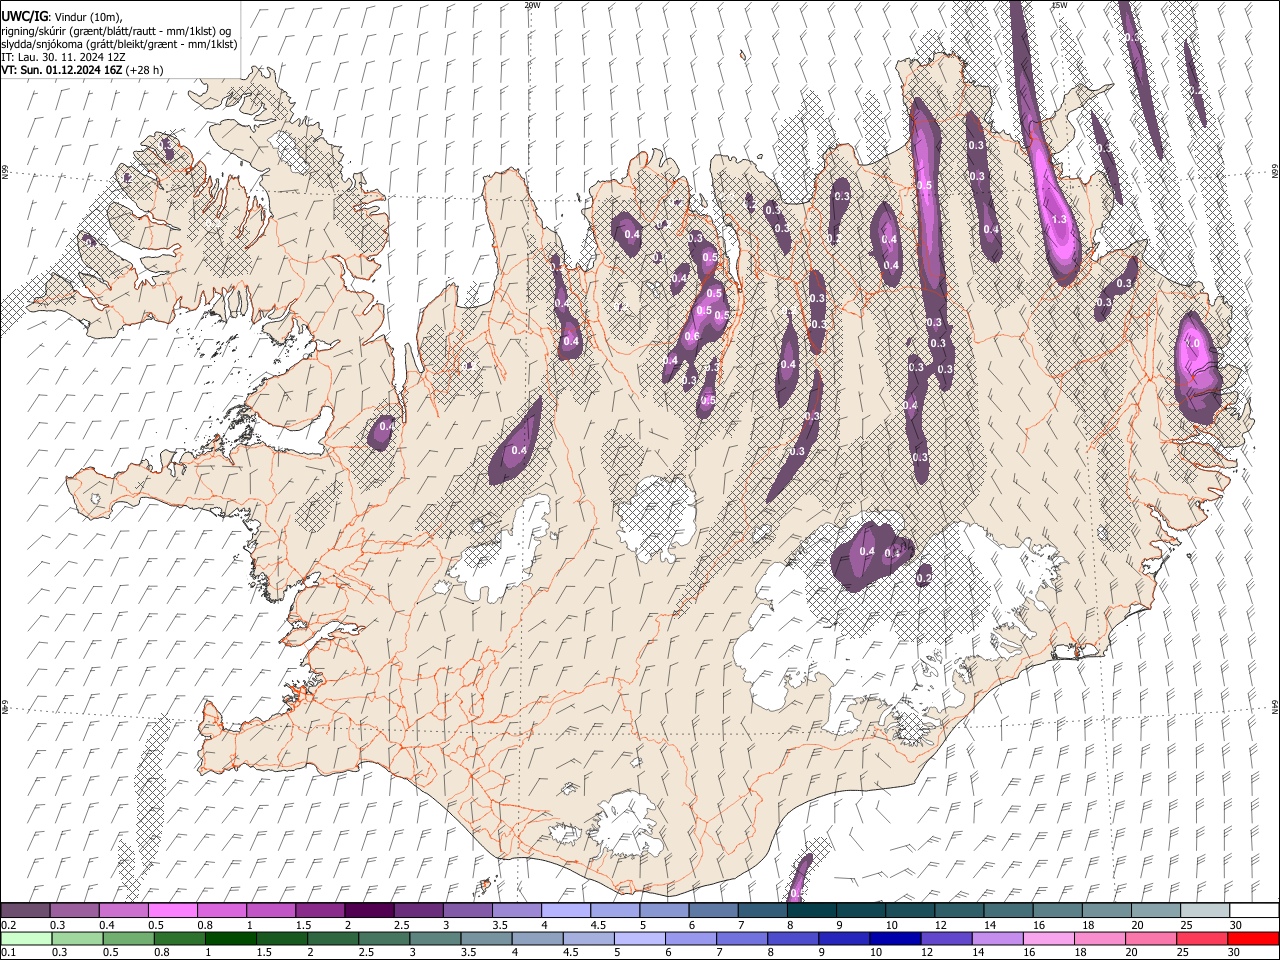The height and width of the screenshot is (960, 1280).
Task: Click the bright pink 0.5 swatch in top legend row
Action: (x=172, y=910)
